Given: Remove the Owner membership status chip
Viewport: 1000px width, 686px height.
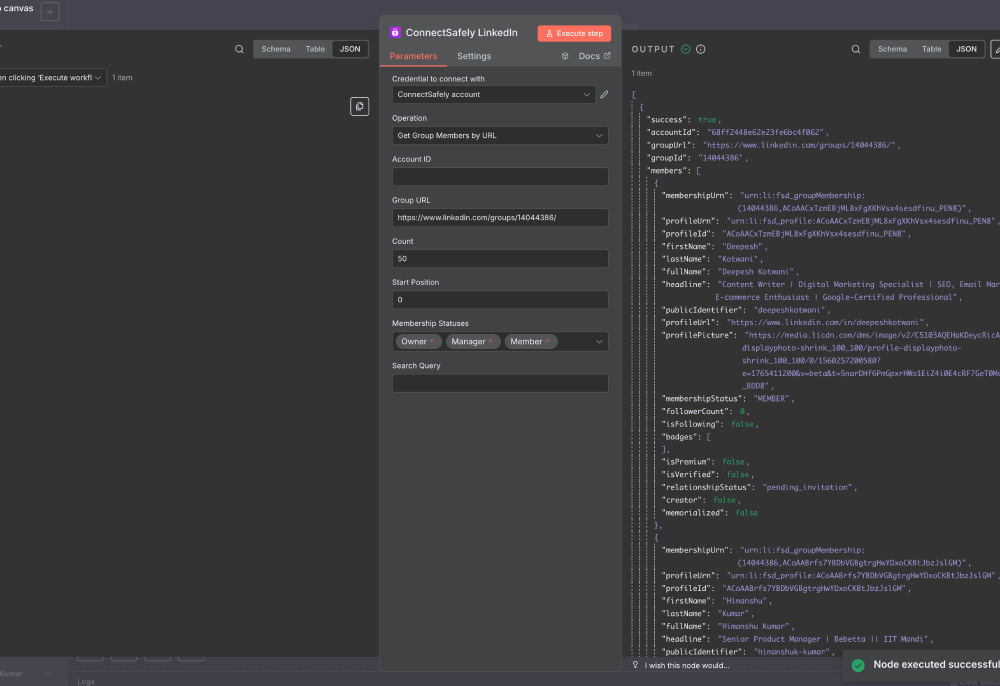Looking at the screenshot, I should coord(432,341).
